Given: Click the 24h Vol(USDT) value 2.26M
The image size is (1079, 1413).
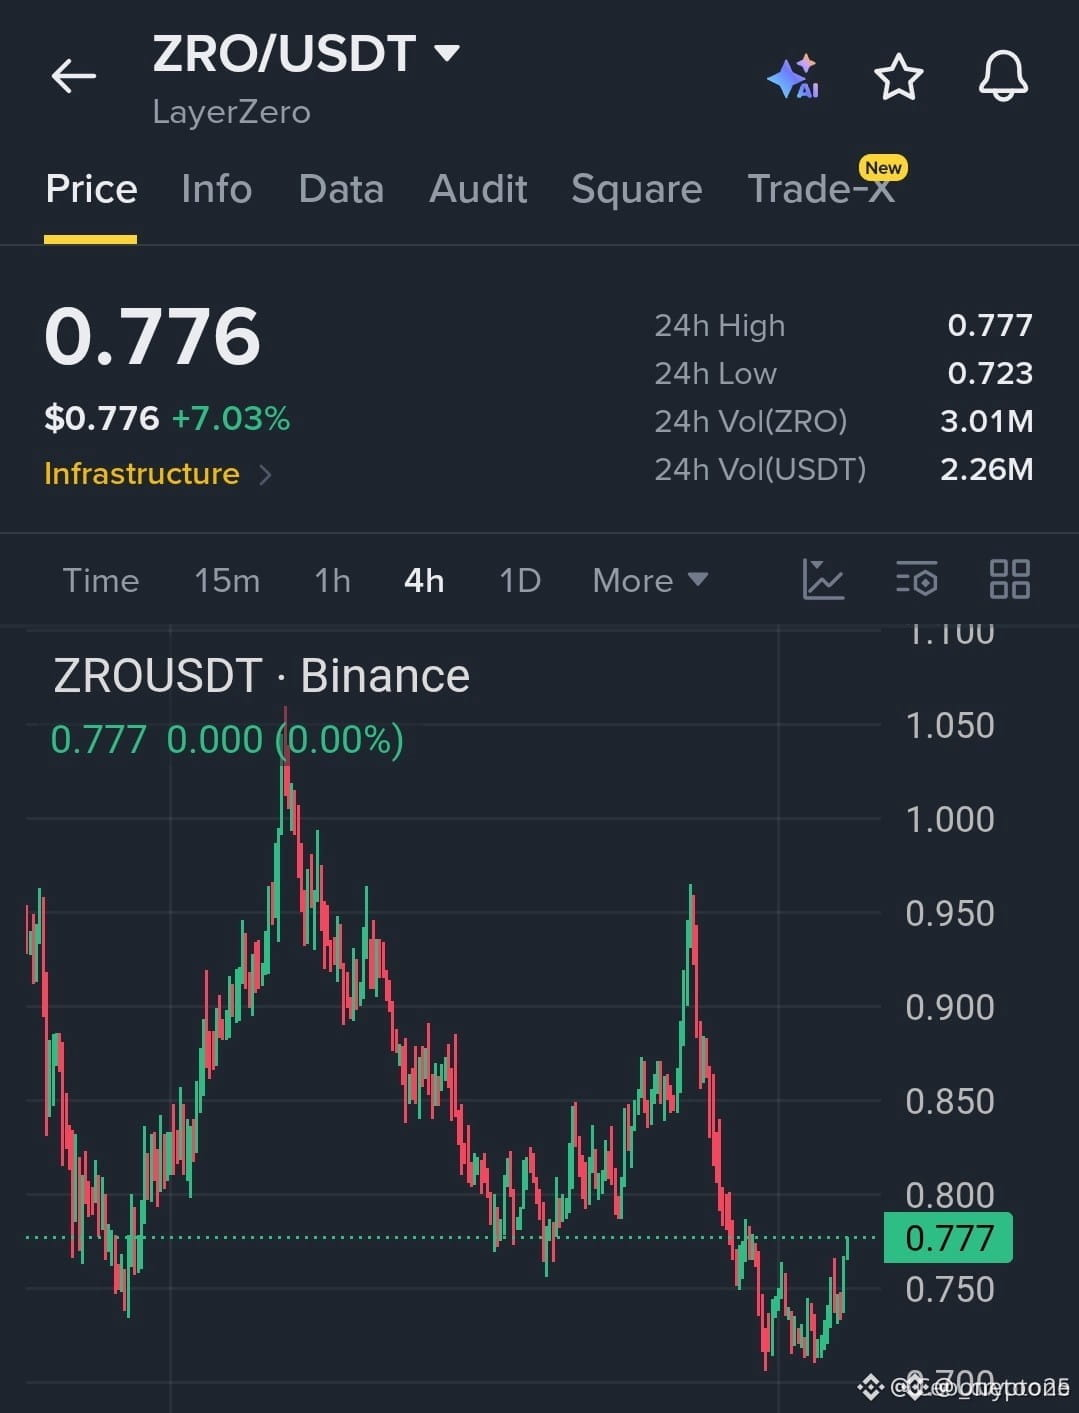Looking at the screenshot, I should pyautogui.click(x=987, y=469).
